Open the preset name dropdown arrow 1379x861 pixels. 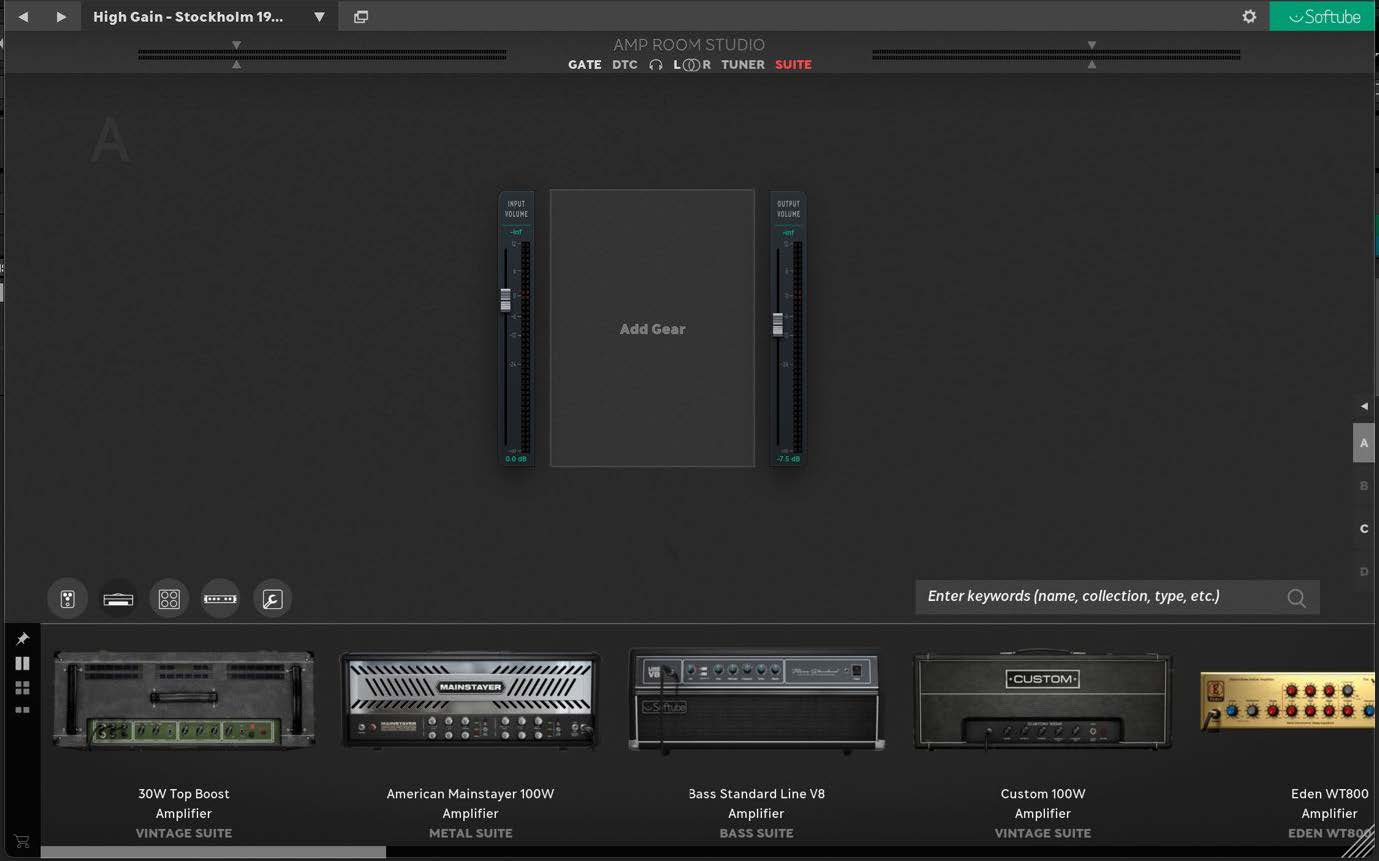tap(319, 17)
